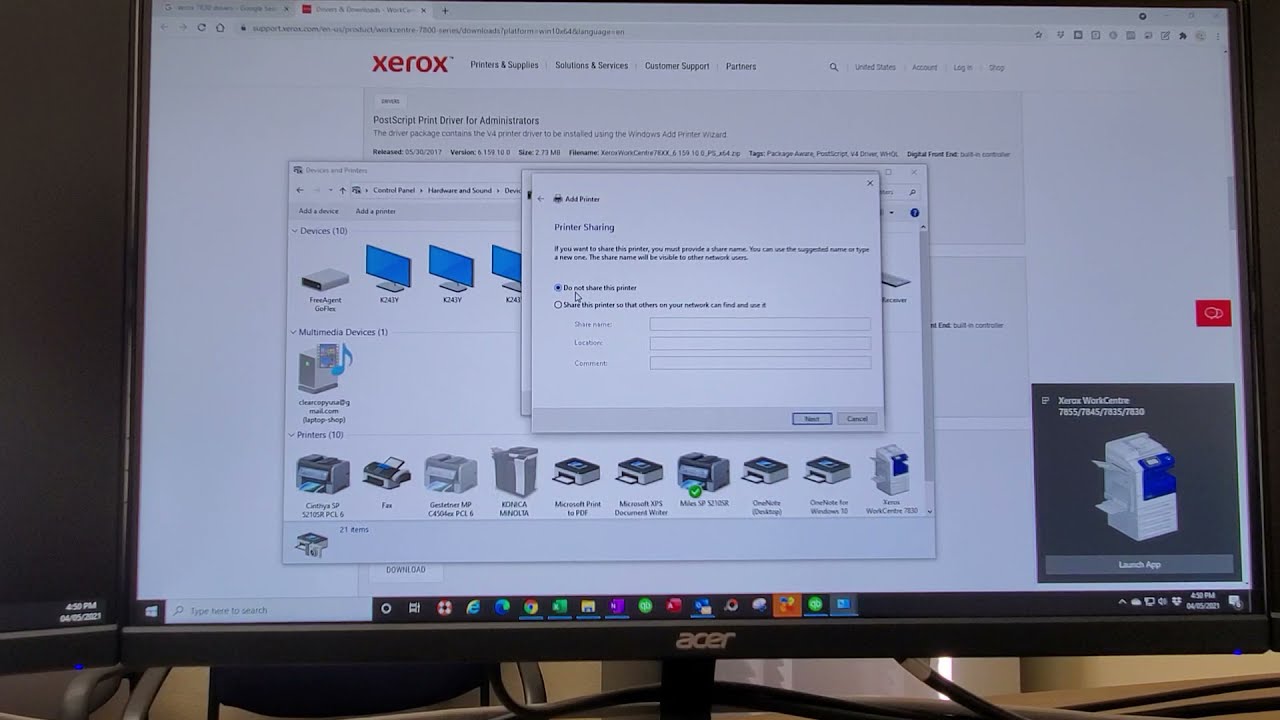Click the search magnifier on Xerox site
Image resolution: width=1280 pixels, height=720 pixels.
[x=834, y=67]
